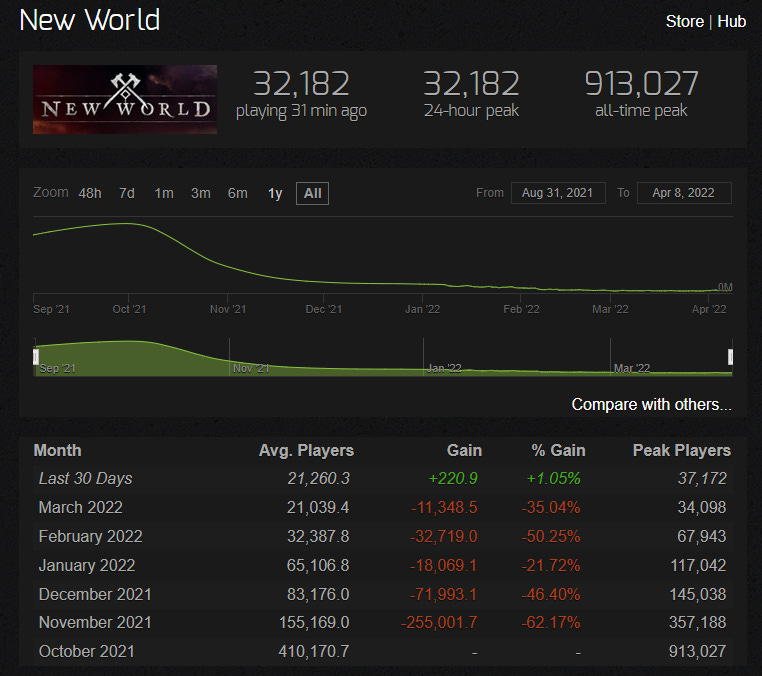762x676 pixels.
Task: Click the 357,188 peak players value
Action: 697,622
